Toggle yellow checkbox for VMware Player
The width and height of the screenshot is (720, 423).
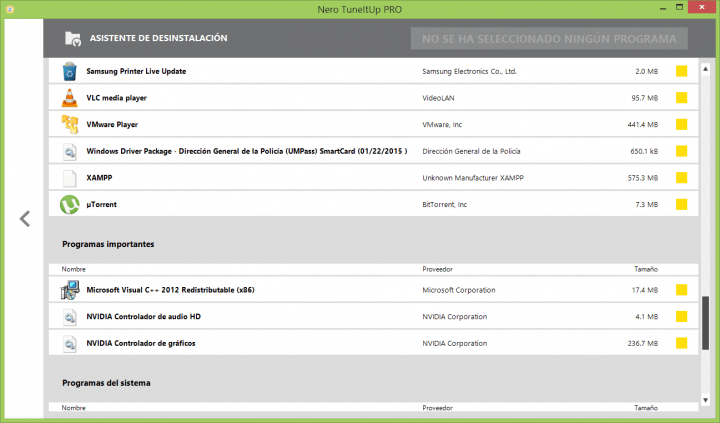(681, 124)
